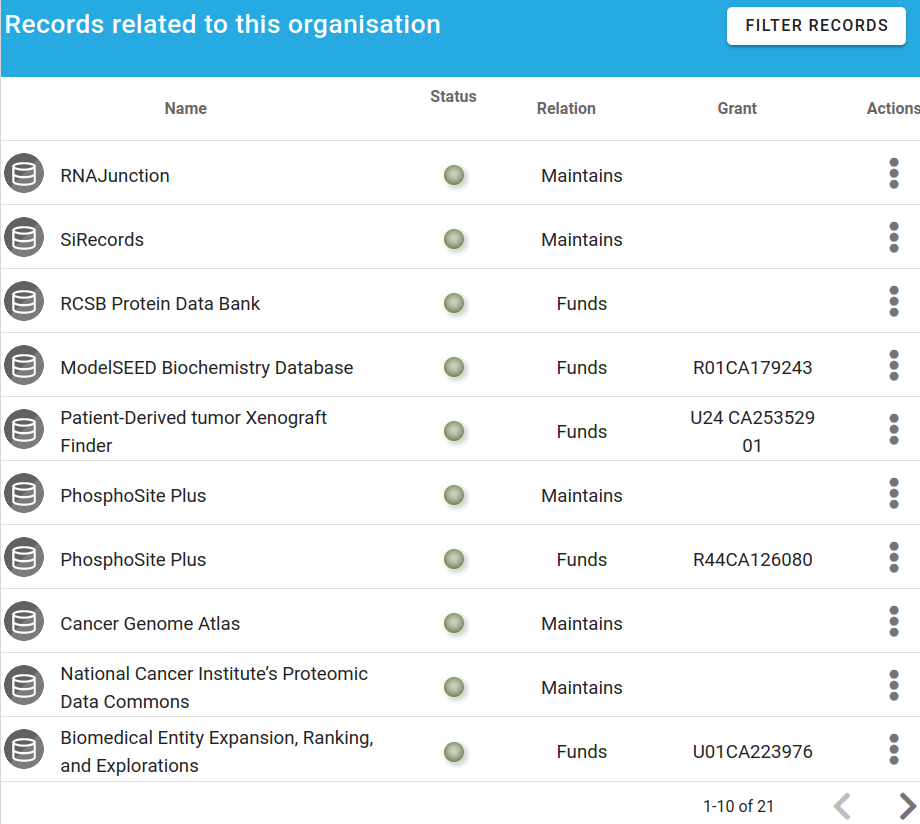Click grant number U24 CA253529 01
The width and height of the screenshot is (920, 824).
click(x=752, y=431)
